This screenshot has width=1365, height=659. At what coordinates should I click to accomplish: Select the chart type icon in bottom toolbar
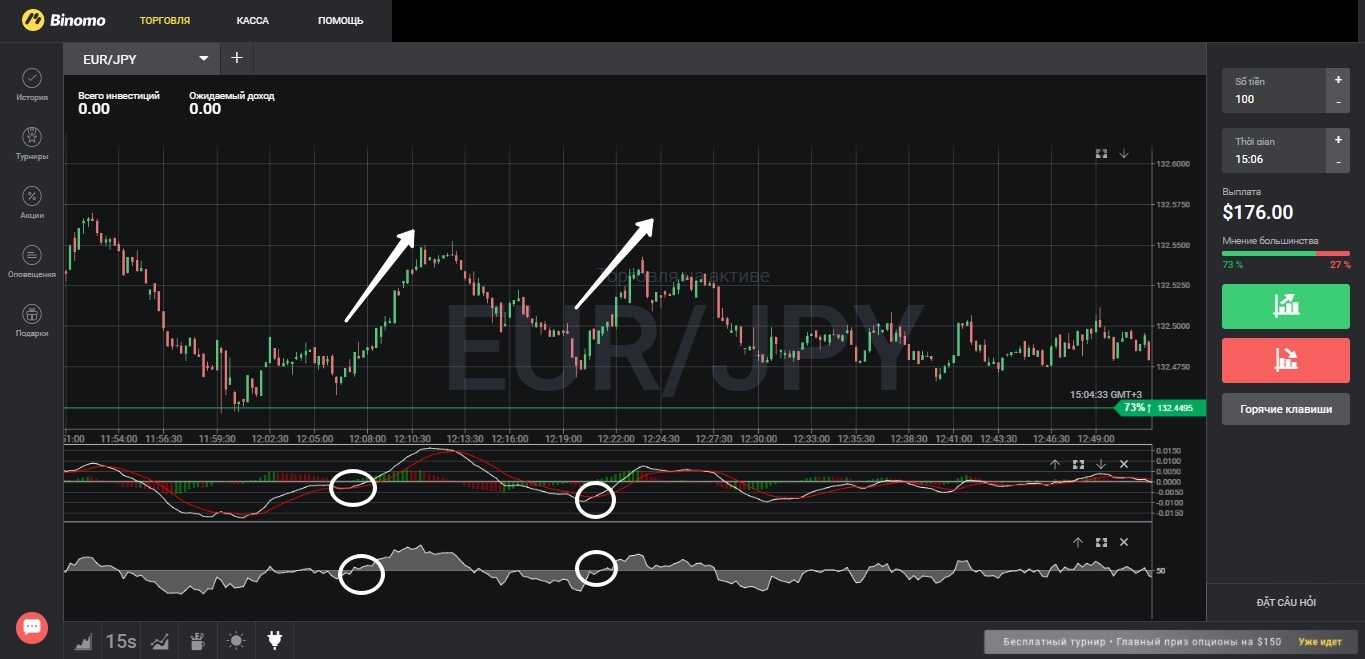point(84,641)
